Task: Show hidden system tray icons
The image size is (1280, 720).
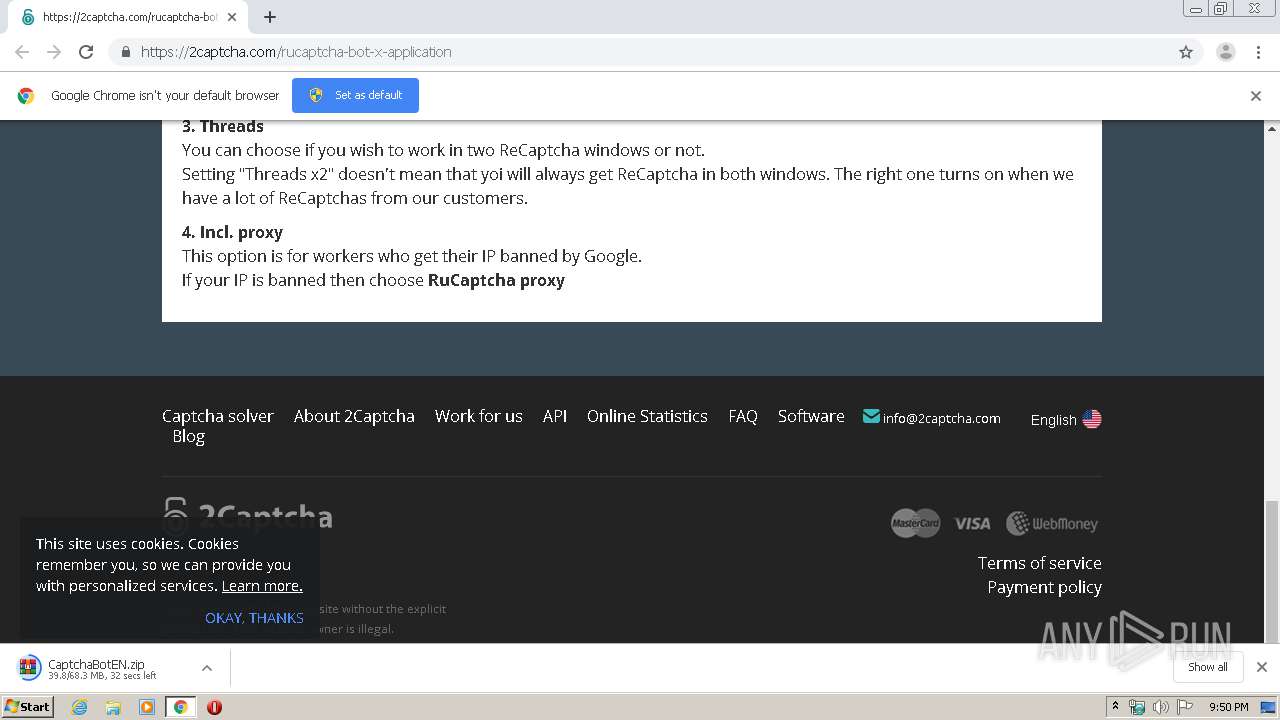Action: [1115, 707]
